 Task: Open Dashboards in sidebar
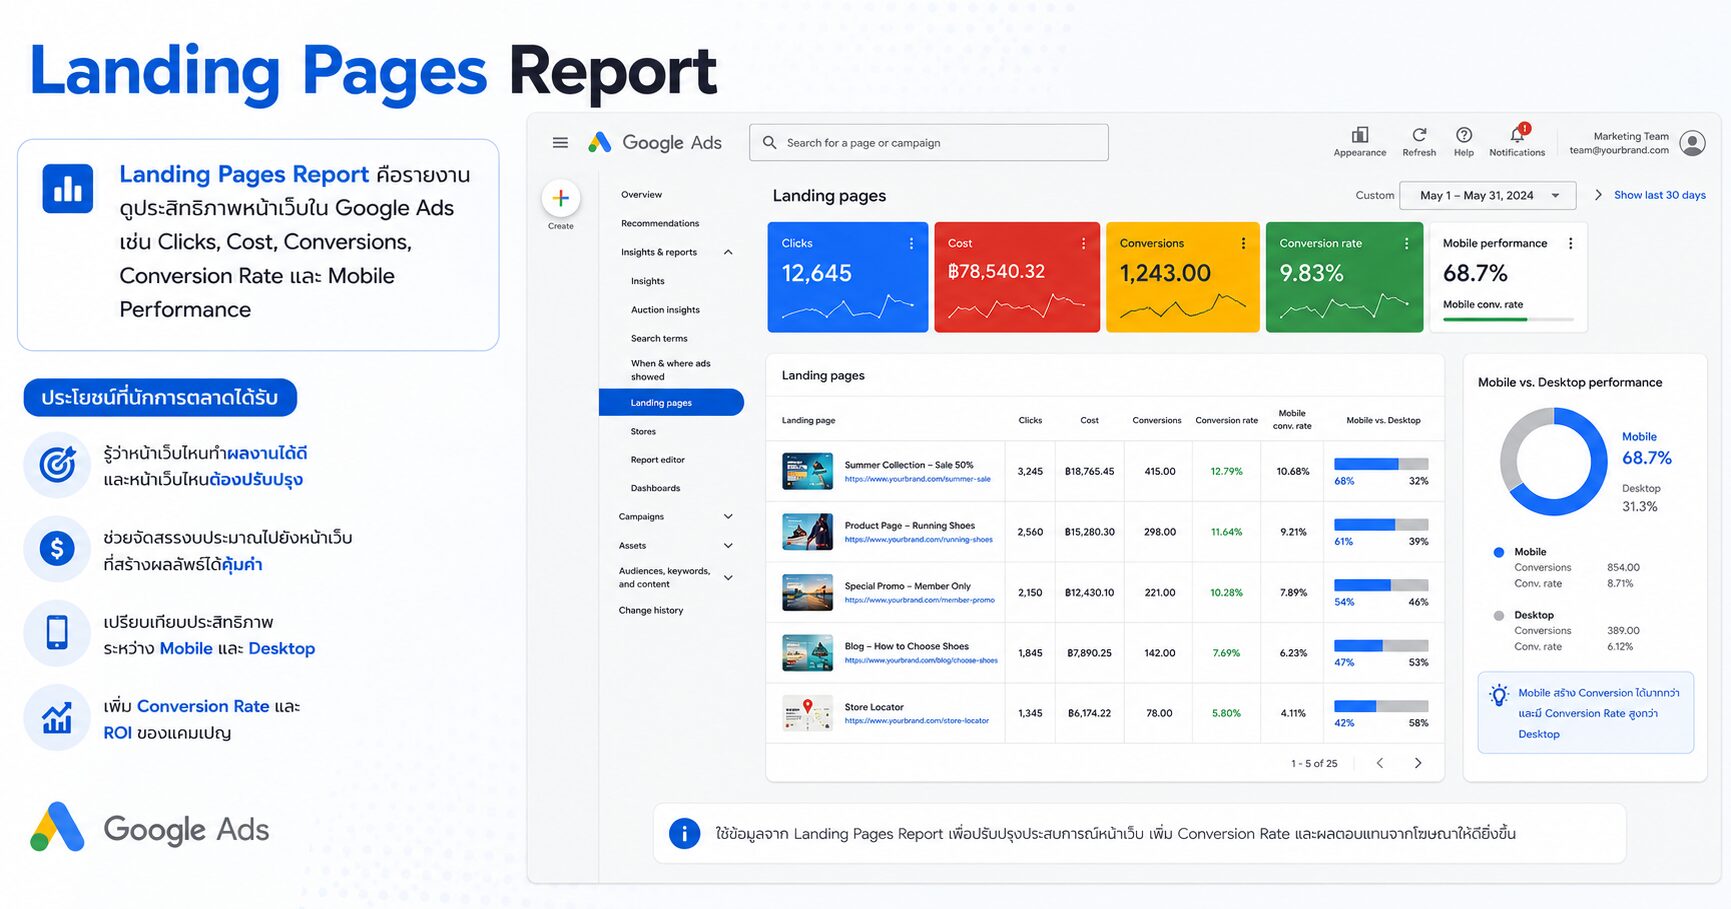tap(655, 488)
